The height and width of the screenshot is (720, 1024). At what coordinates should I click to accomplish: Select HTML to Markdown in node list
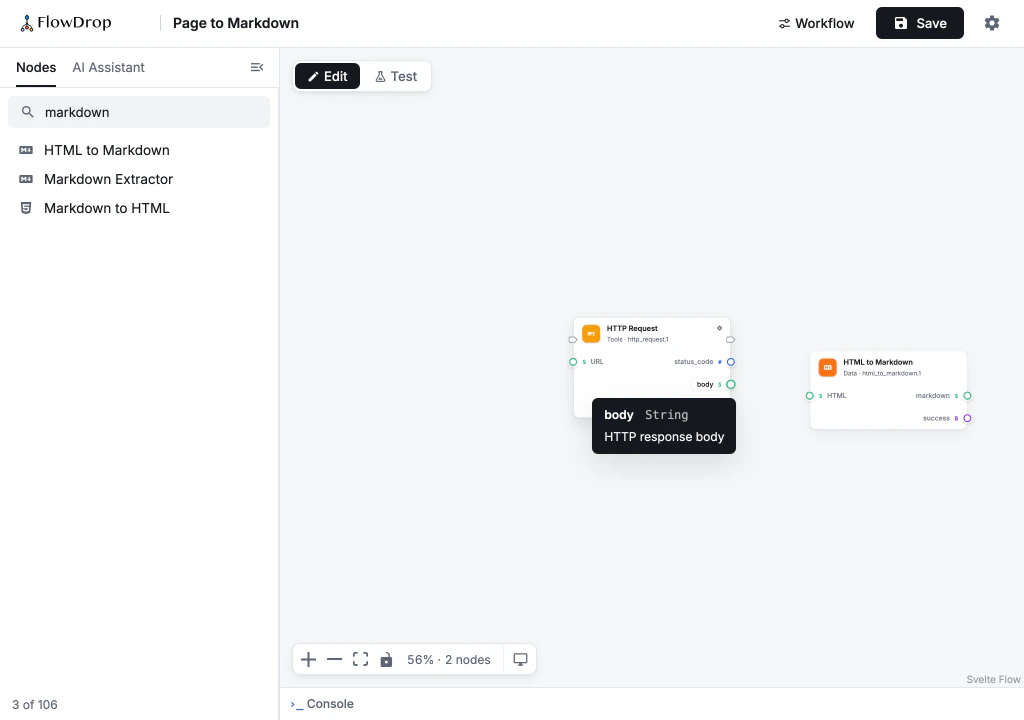pos(139,150)
